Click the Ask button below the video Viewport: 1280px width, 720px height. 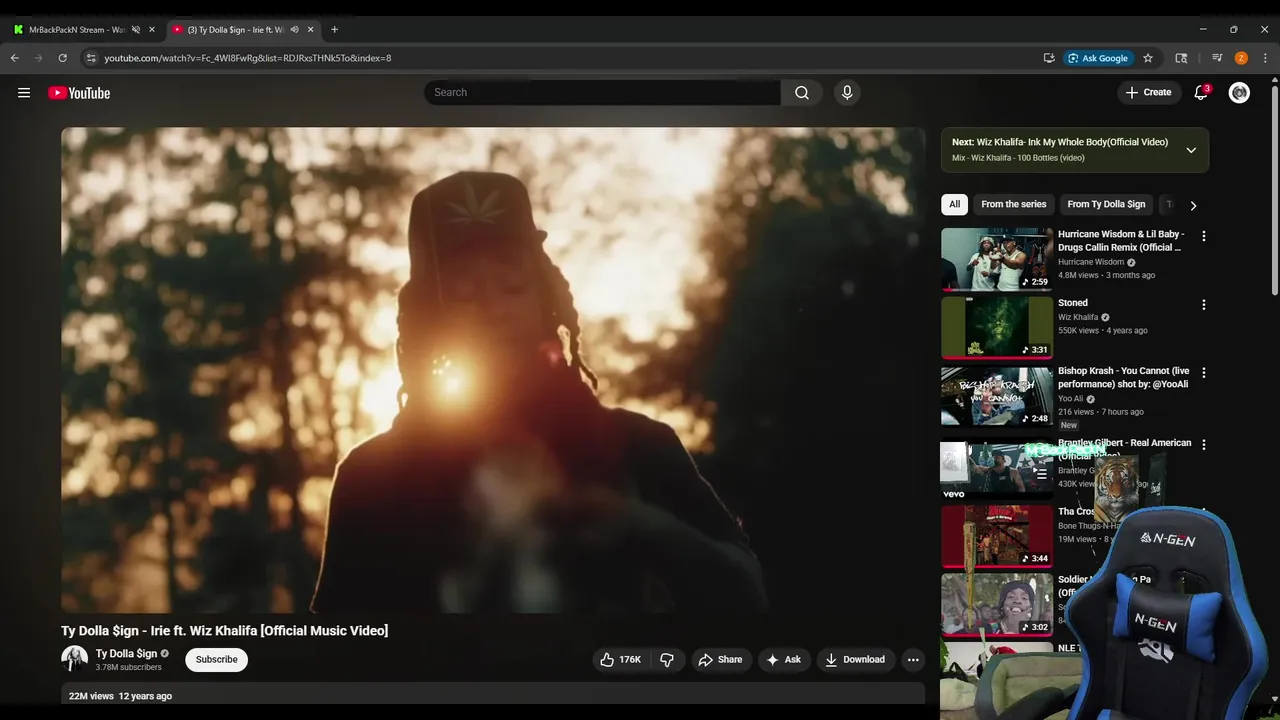(x=783, y=660)
